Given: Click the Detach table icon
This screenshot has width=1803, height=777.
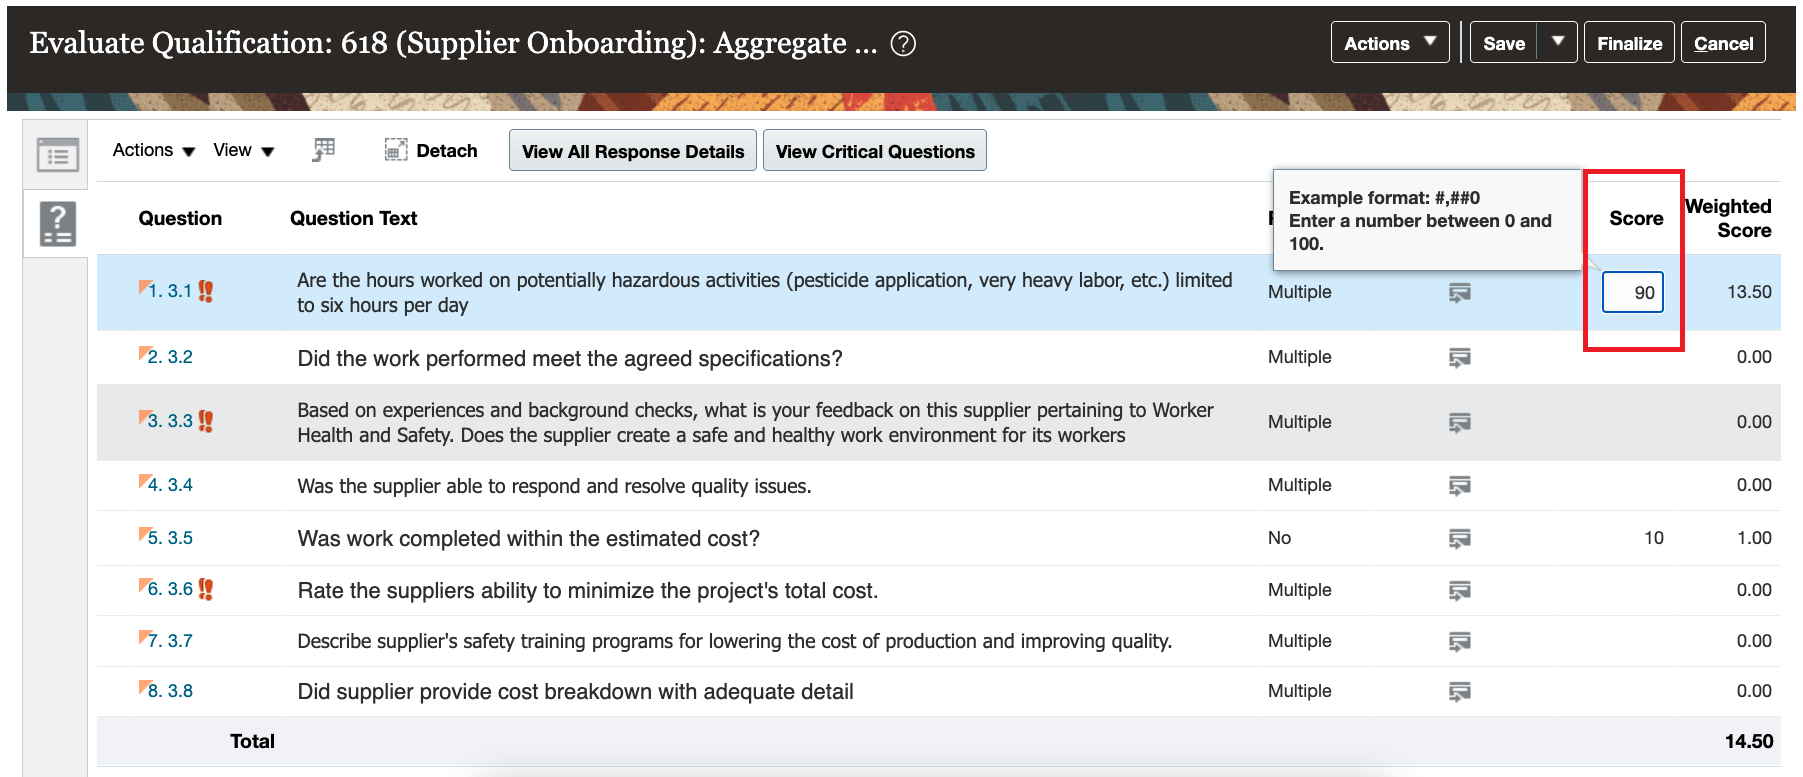Looking at the screenshot, I should [x=396, y=150].
